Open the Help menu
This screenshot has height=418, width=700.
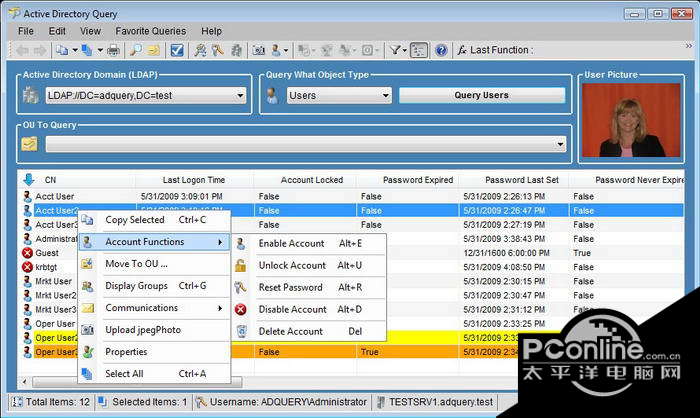(x=211, y=31)
